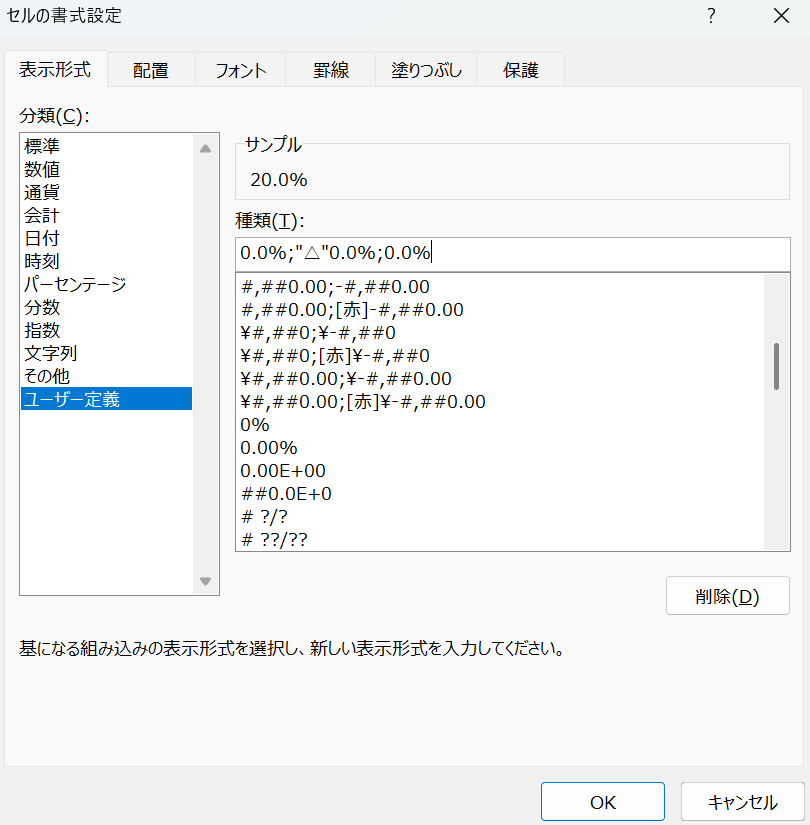Viewport: 810px width, 825px height.
Task: Choose the 0.00E+00 format entry
Action: click(x=283, y=470)
